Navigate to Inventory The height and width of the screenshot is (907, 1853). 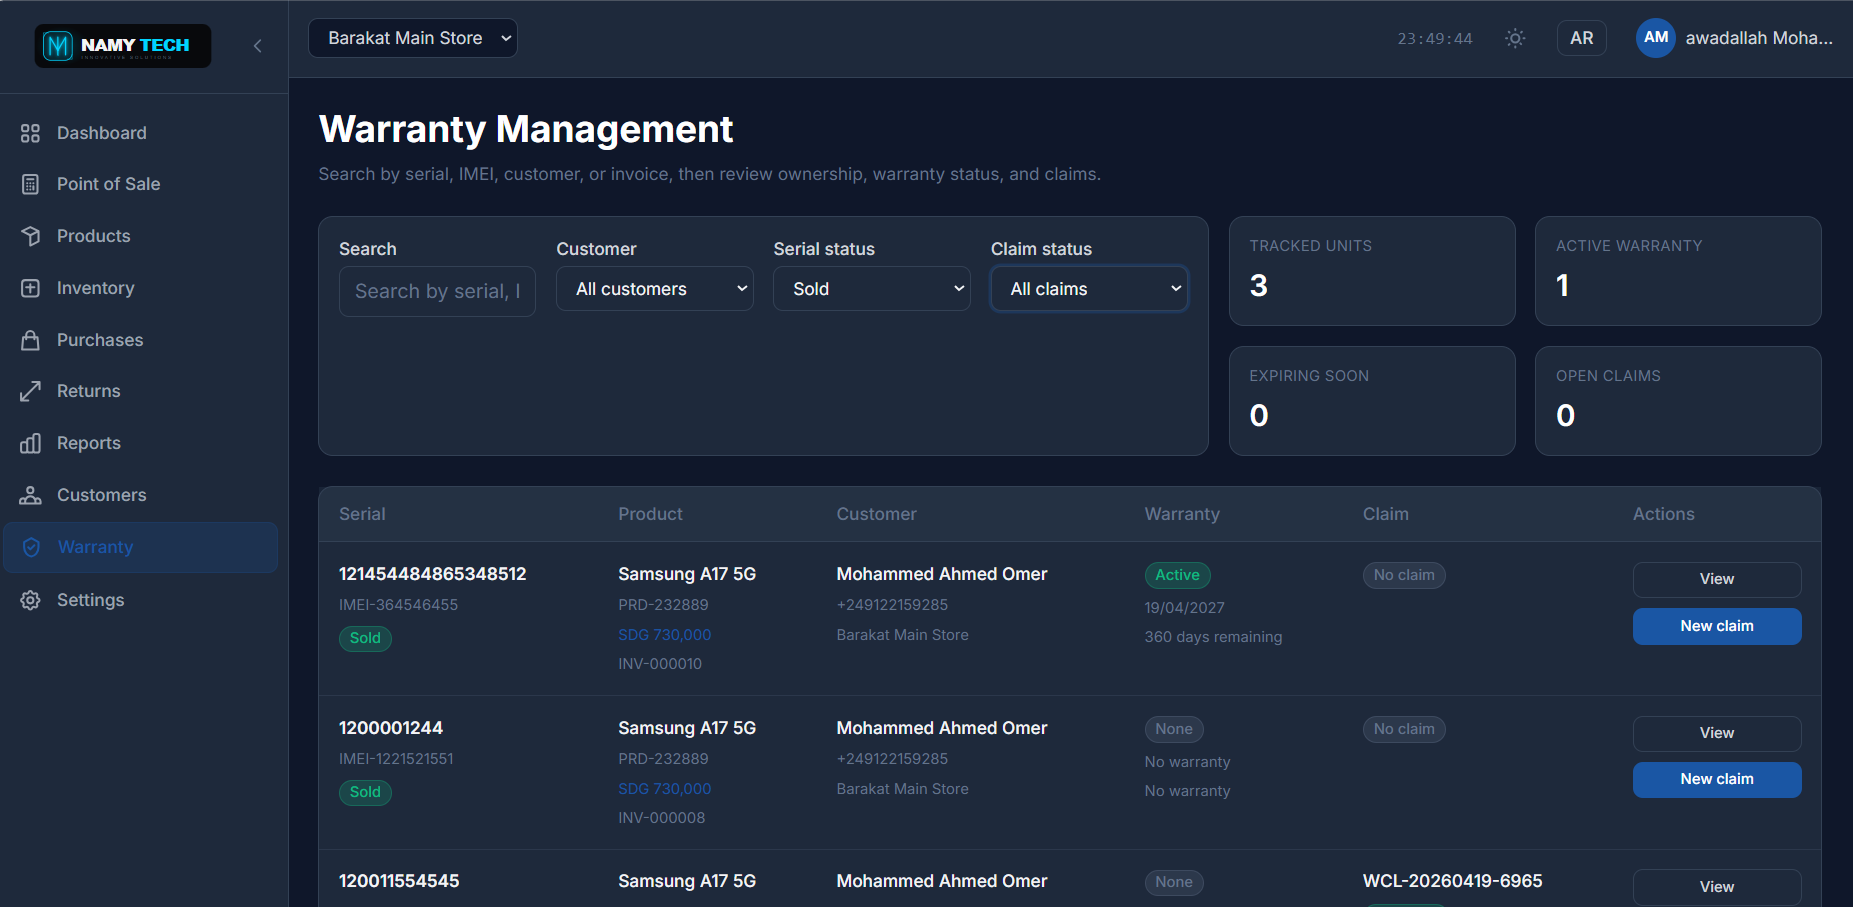pos(141,288)
